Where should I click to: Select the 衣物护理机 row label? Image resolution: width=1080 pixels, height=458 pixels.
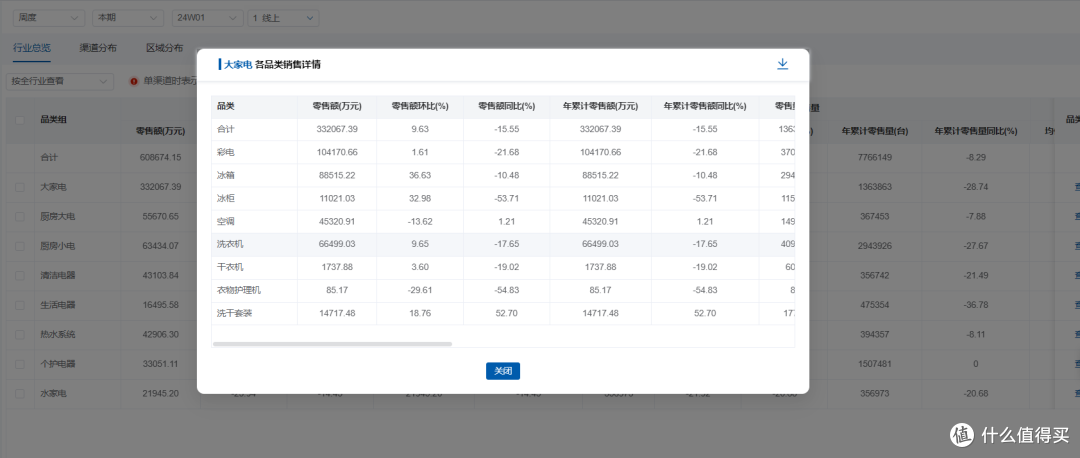(238, 290)
